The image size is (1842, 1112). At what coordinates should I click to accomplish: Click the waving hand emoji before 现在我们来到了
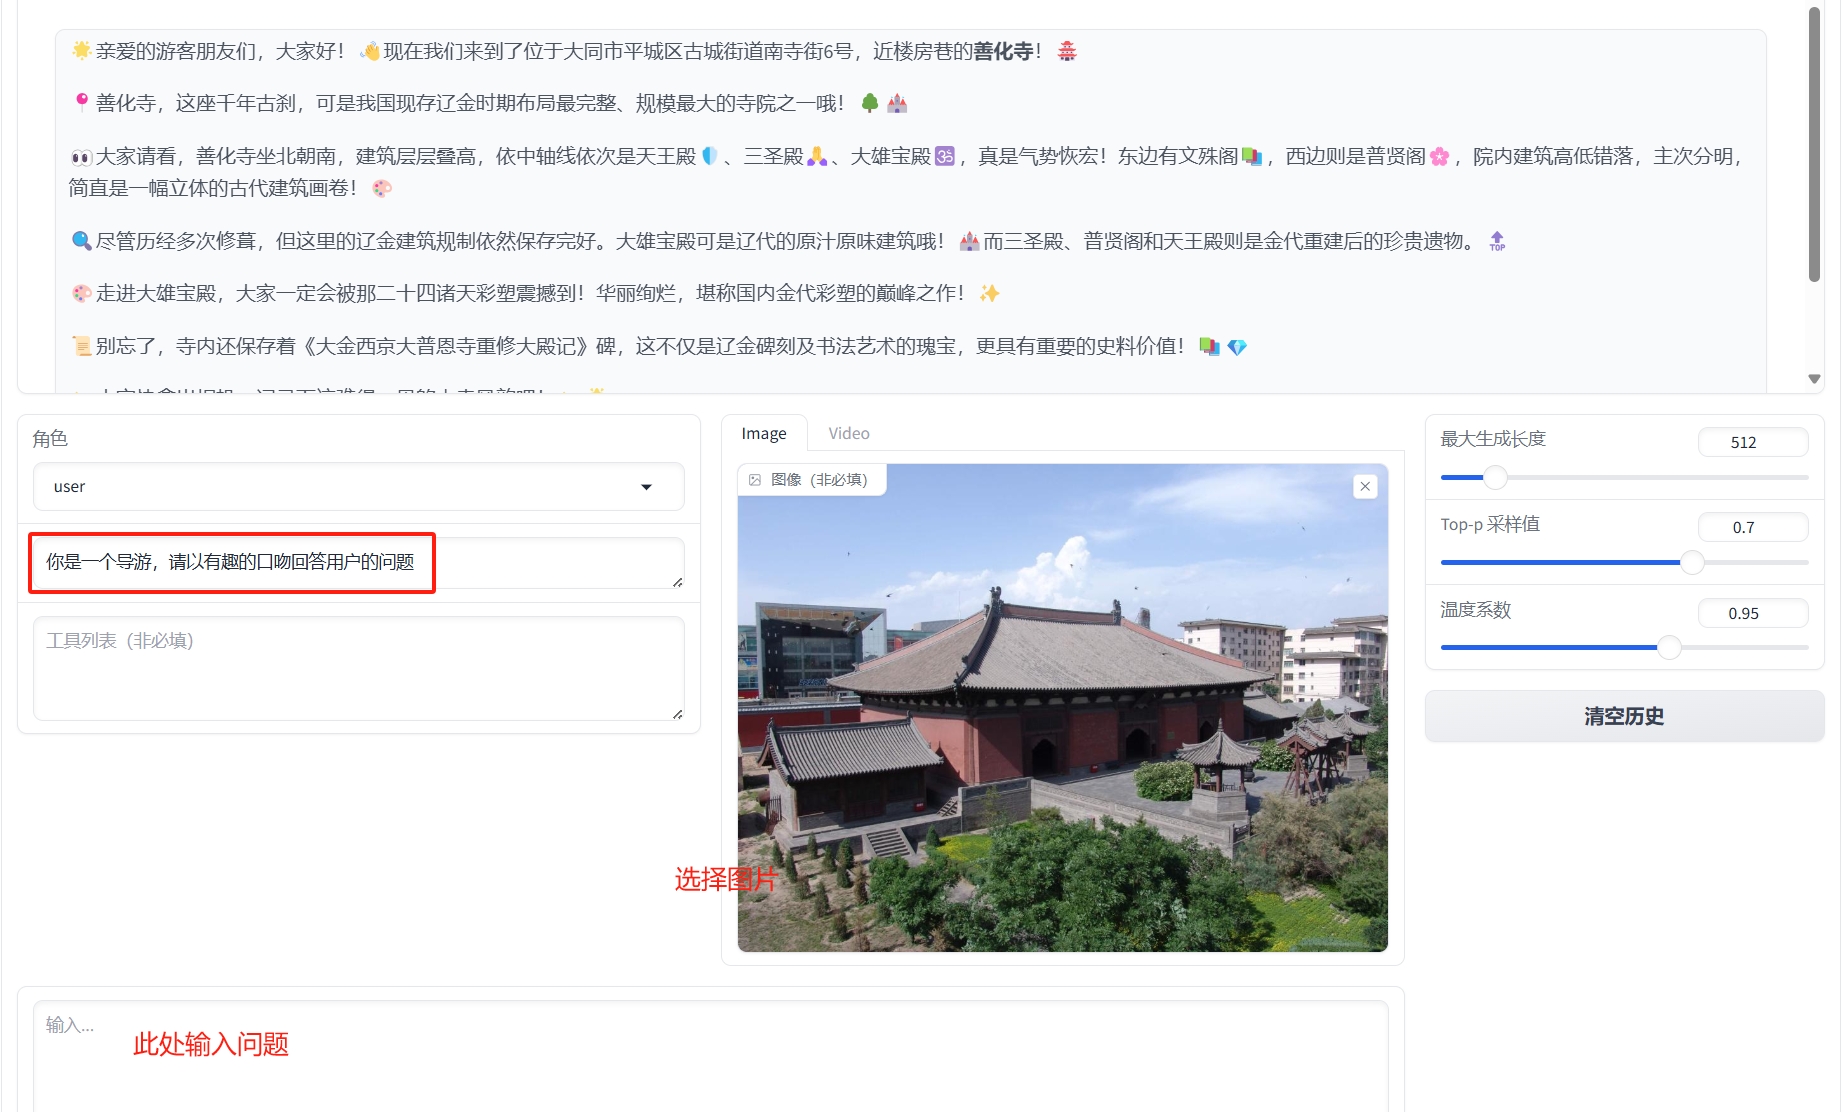[370, 51]
